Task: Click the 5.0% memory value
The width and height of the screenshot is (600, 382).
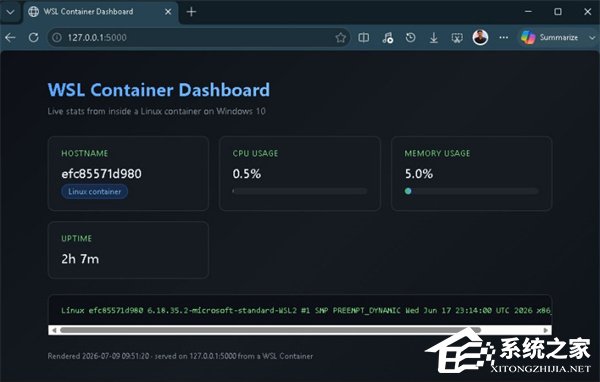Action: (419, 174)
